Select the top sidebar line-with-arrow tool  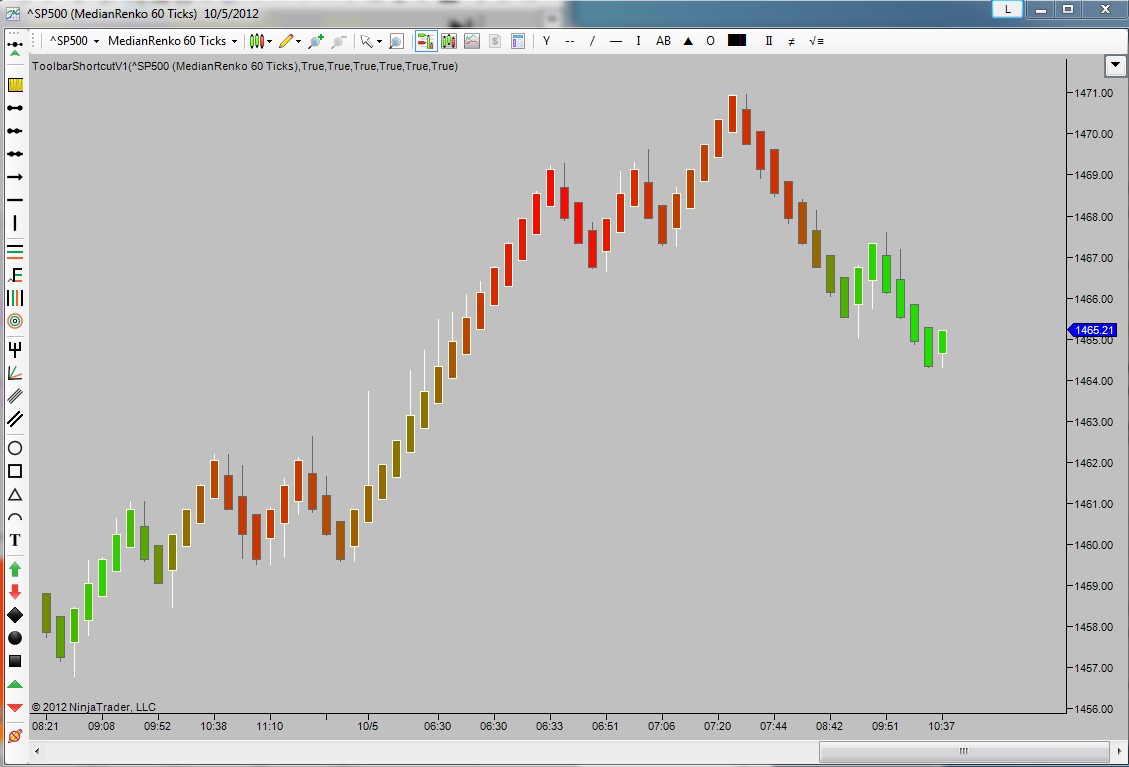point(15,48)
